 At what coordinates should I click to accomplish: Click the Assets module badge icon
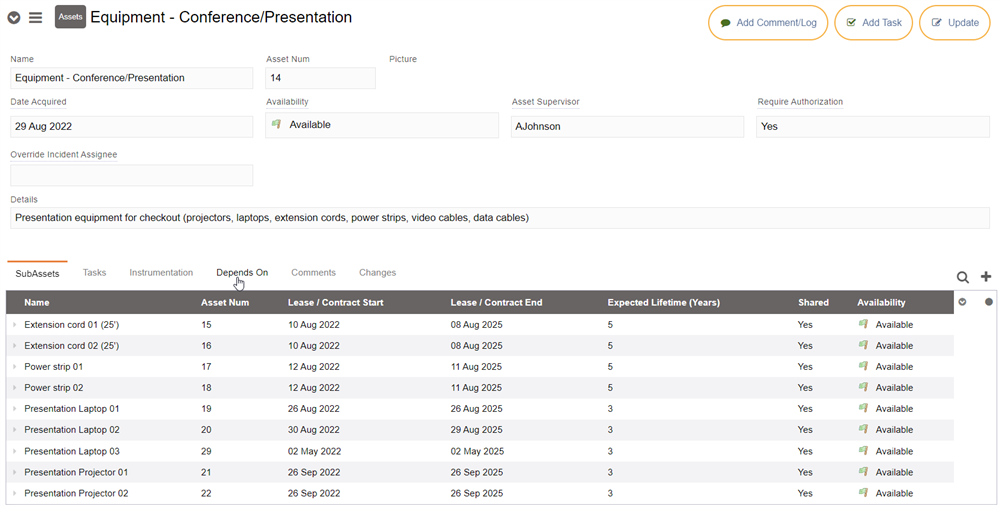tap(70, 17)
